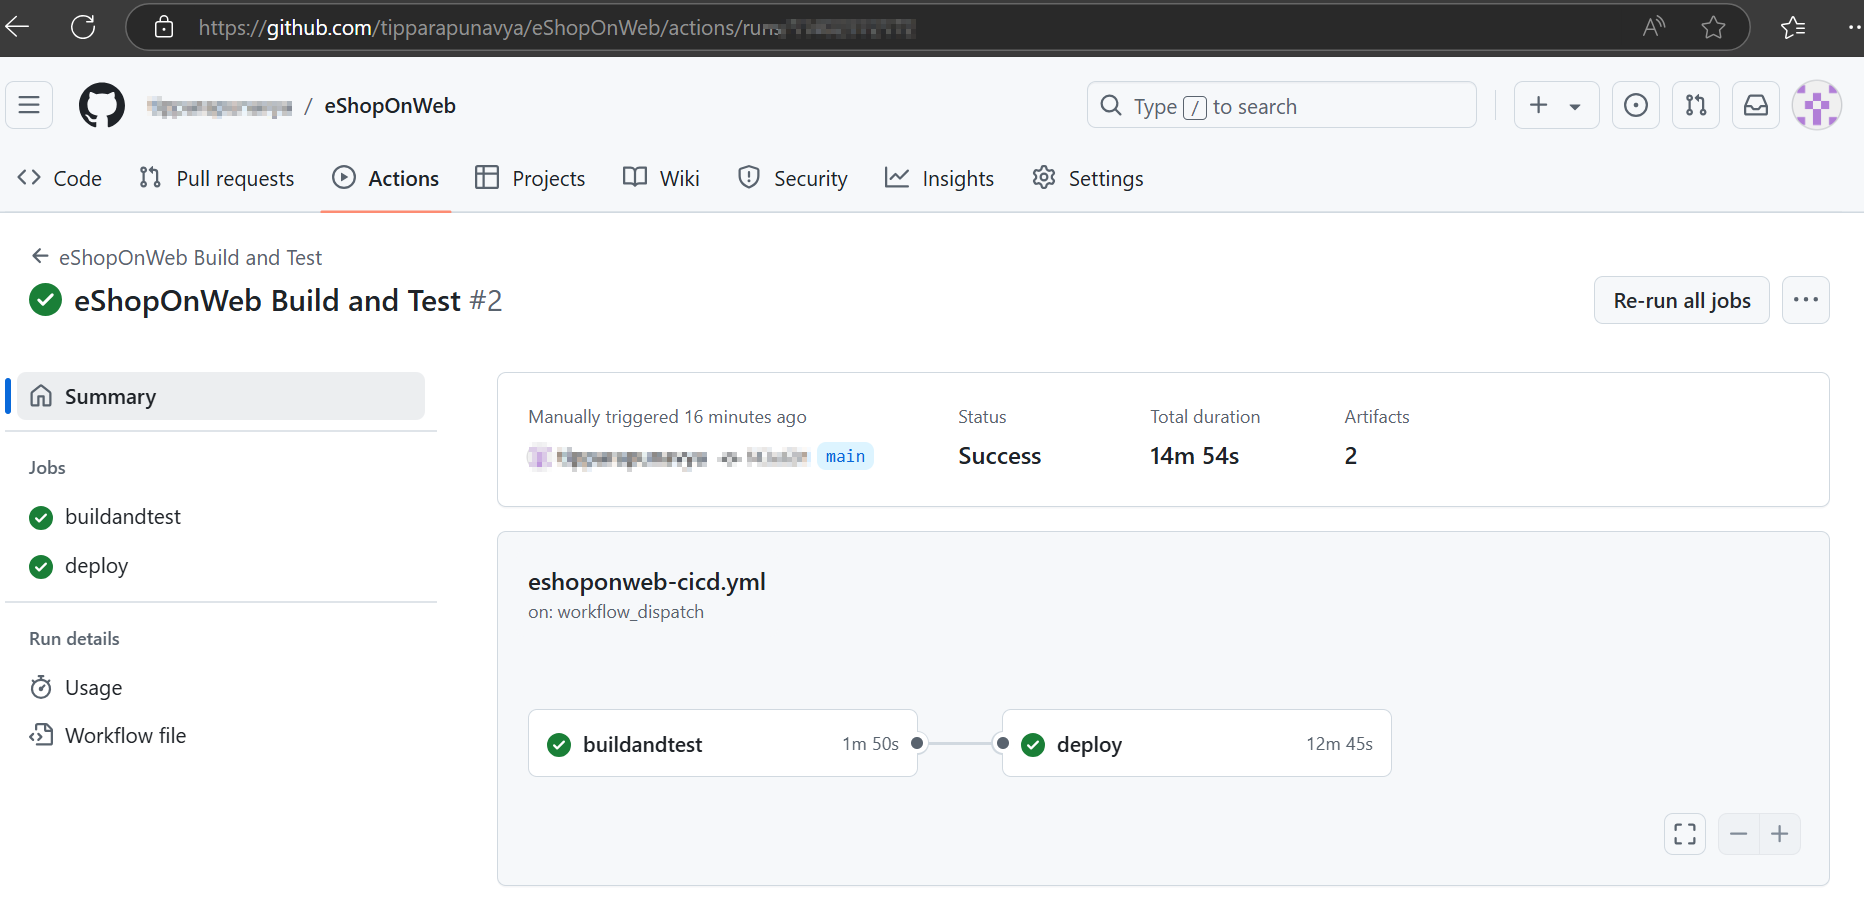Open eShopOnWeb repository name link
Viewport: 1864px width, 901px height.
click(x=390, y=106)
